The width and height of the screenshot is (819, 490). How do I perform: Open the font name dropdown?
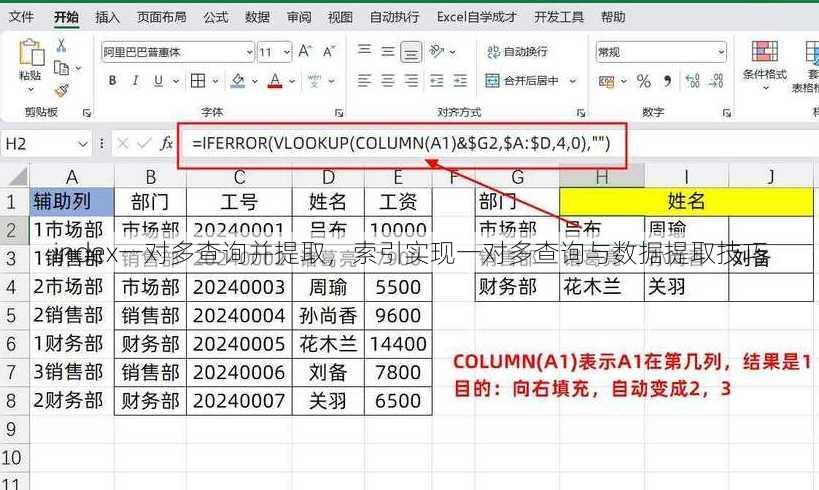coord(249,52)
